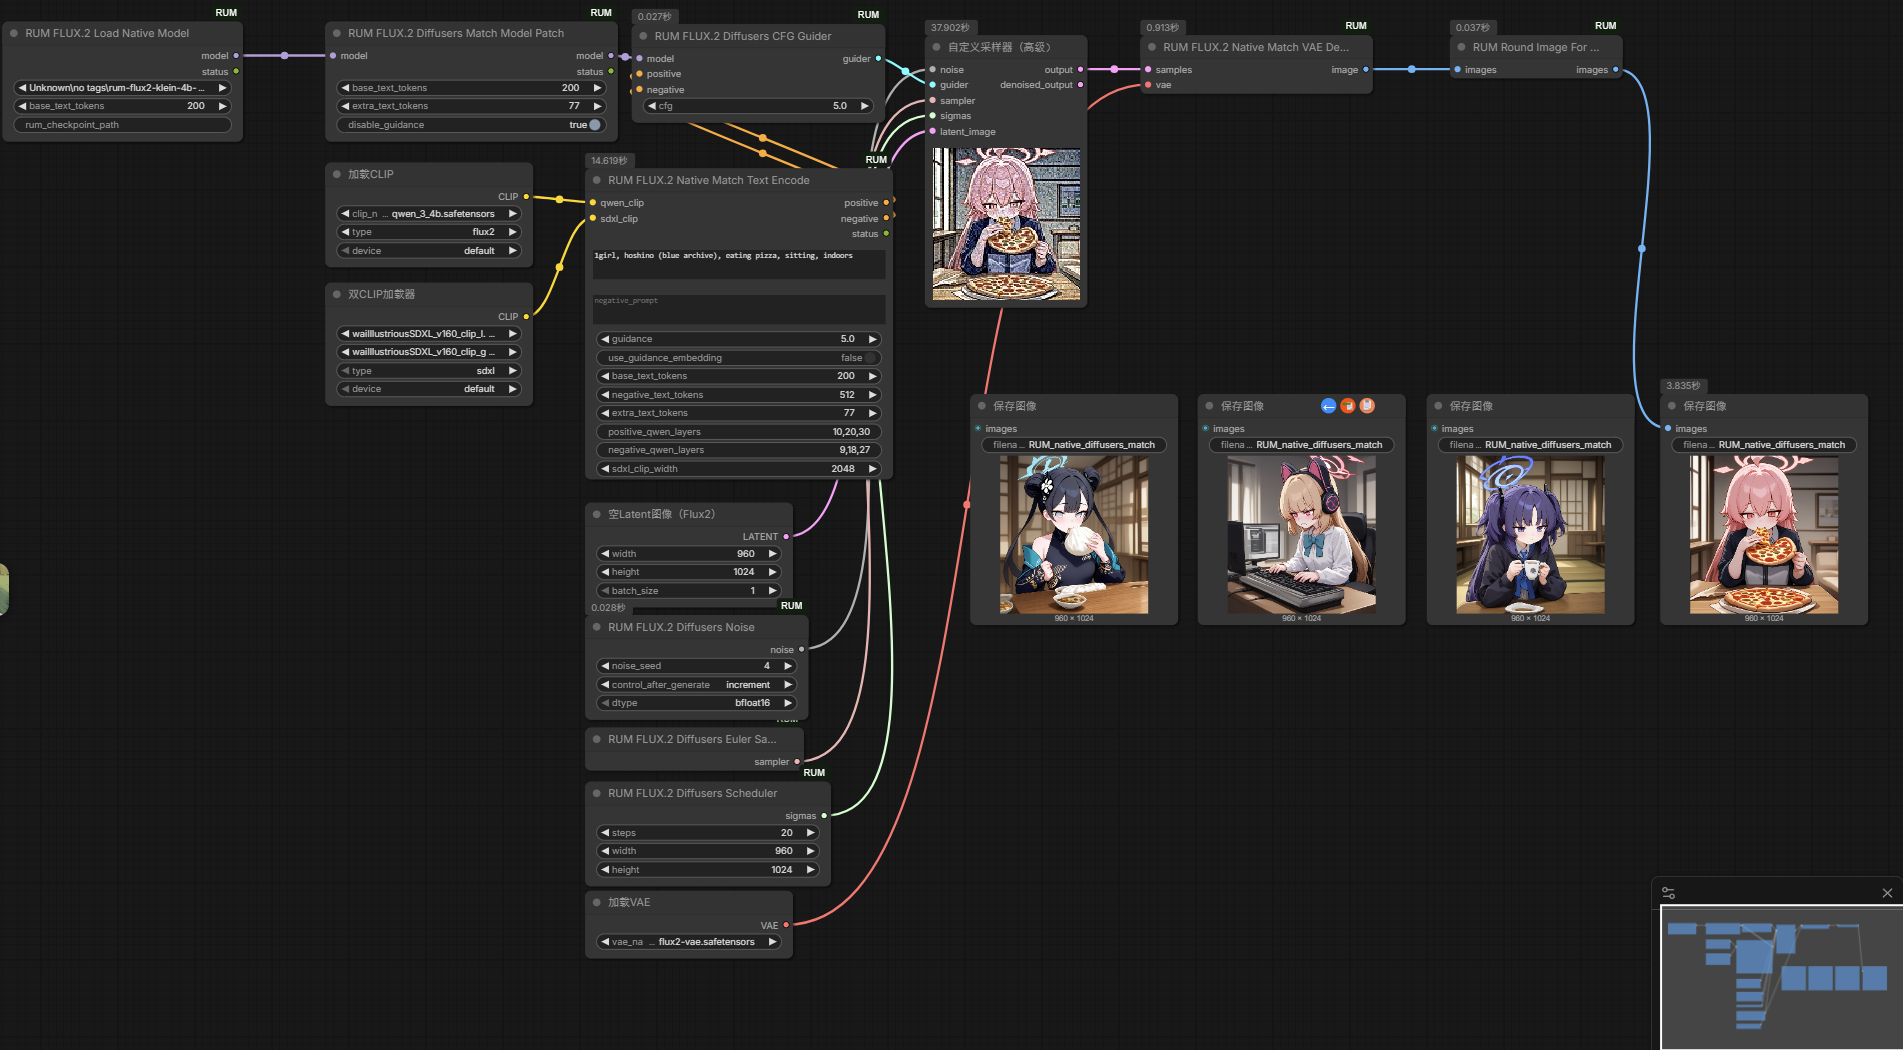
Task: Collapse the Native Match VAE Decode node
Action: [1152, 47]
